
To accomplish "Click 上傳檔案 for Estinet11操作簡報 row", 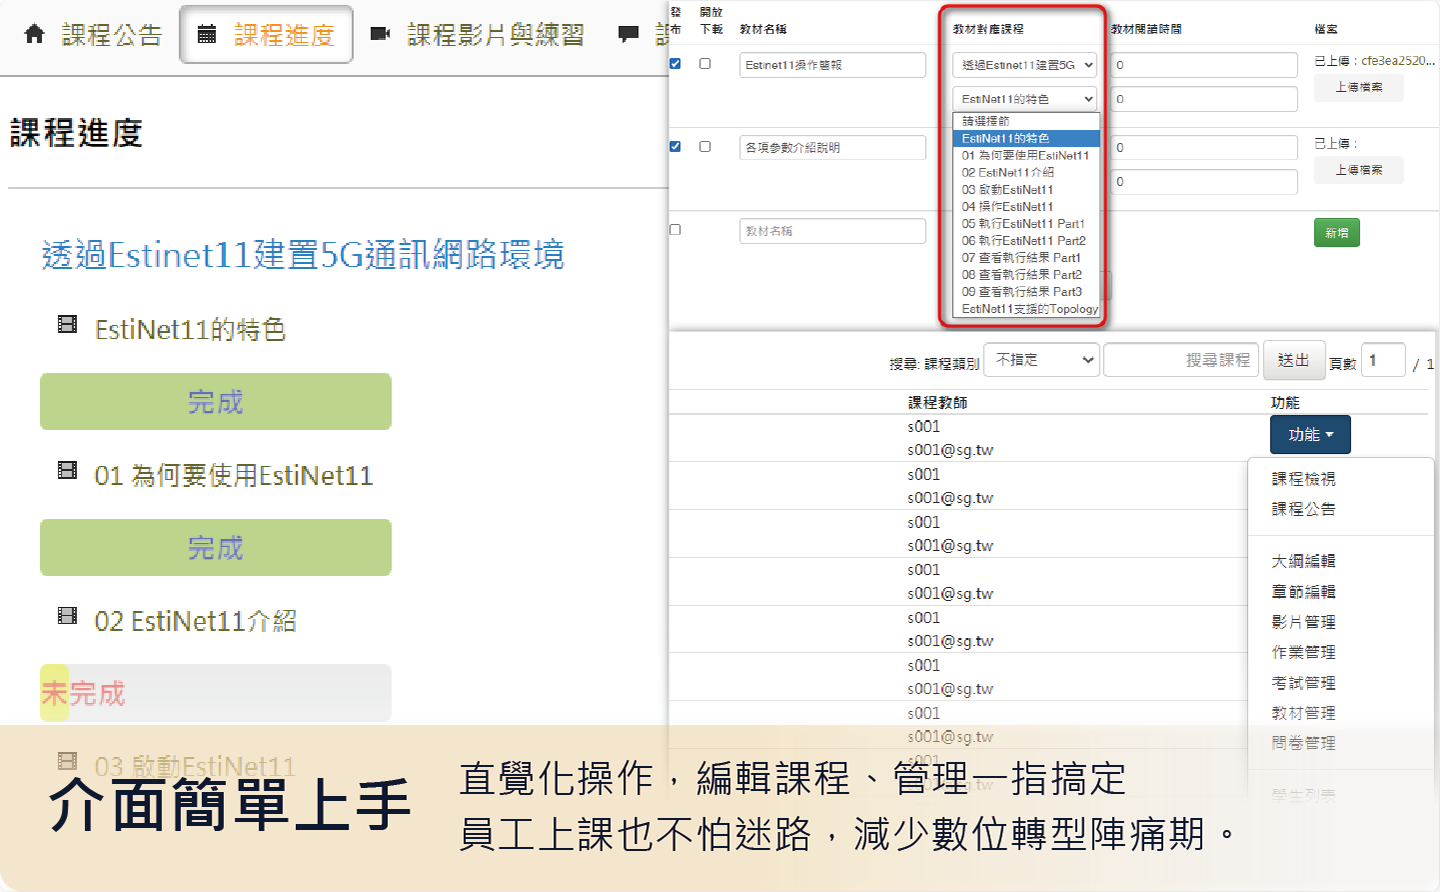I will (x=1359, y=88).
